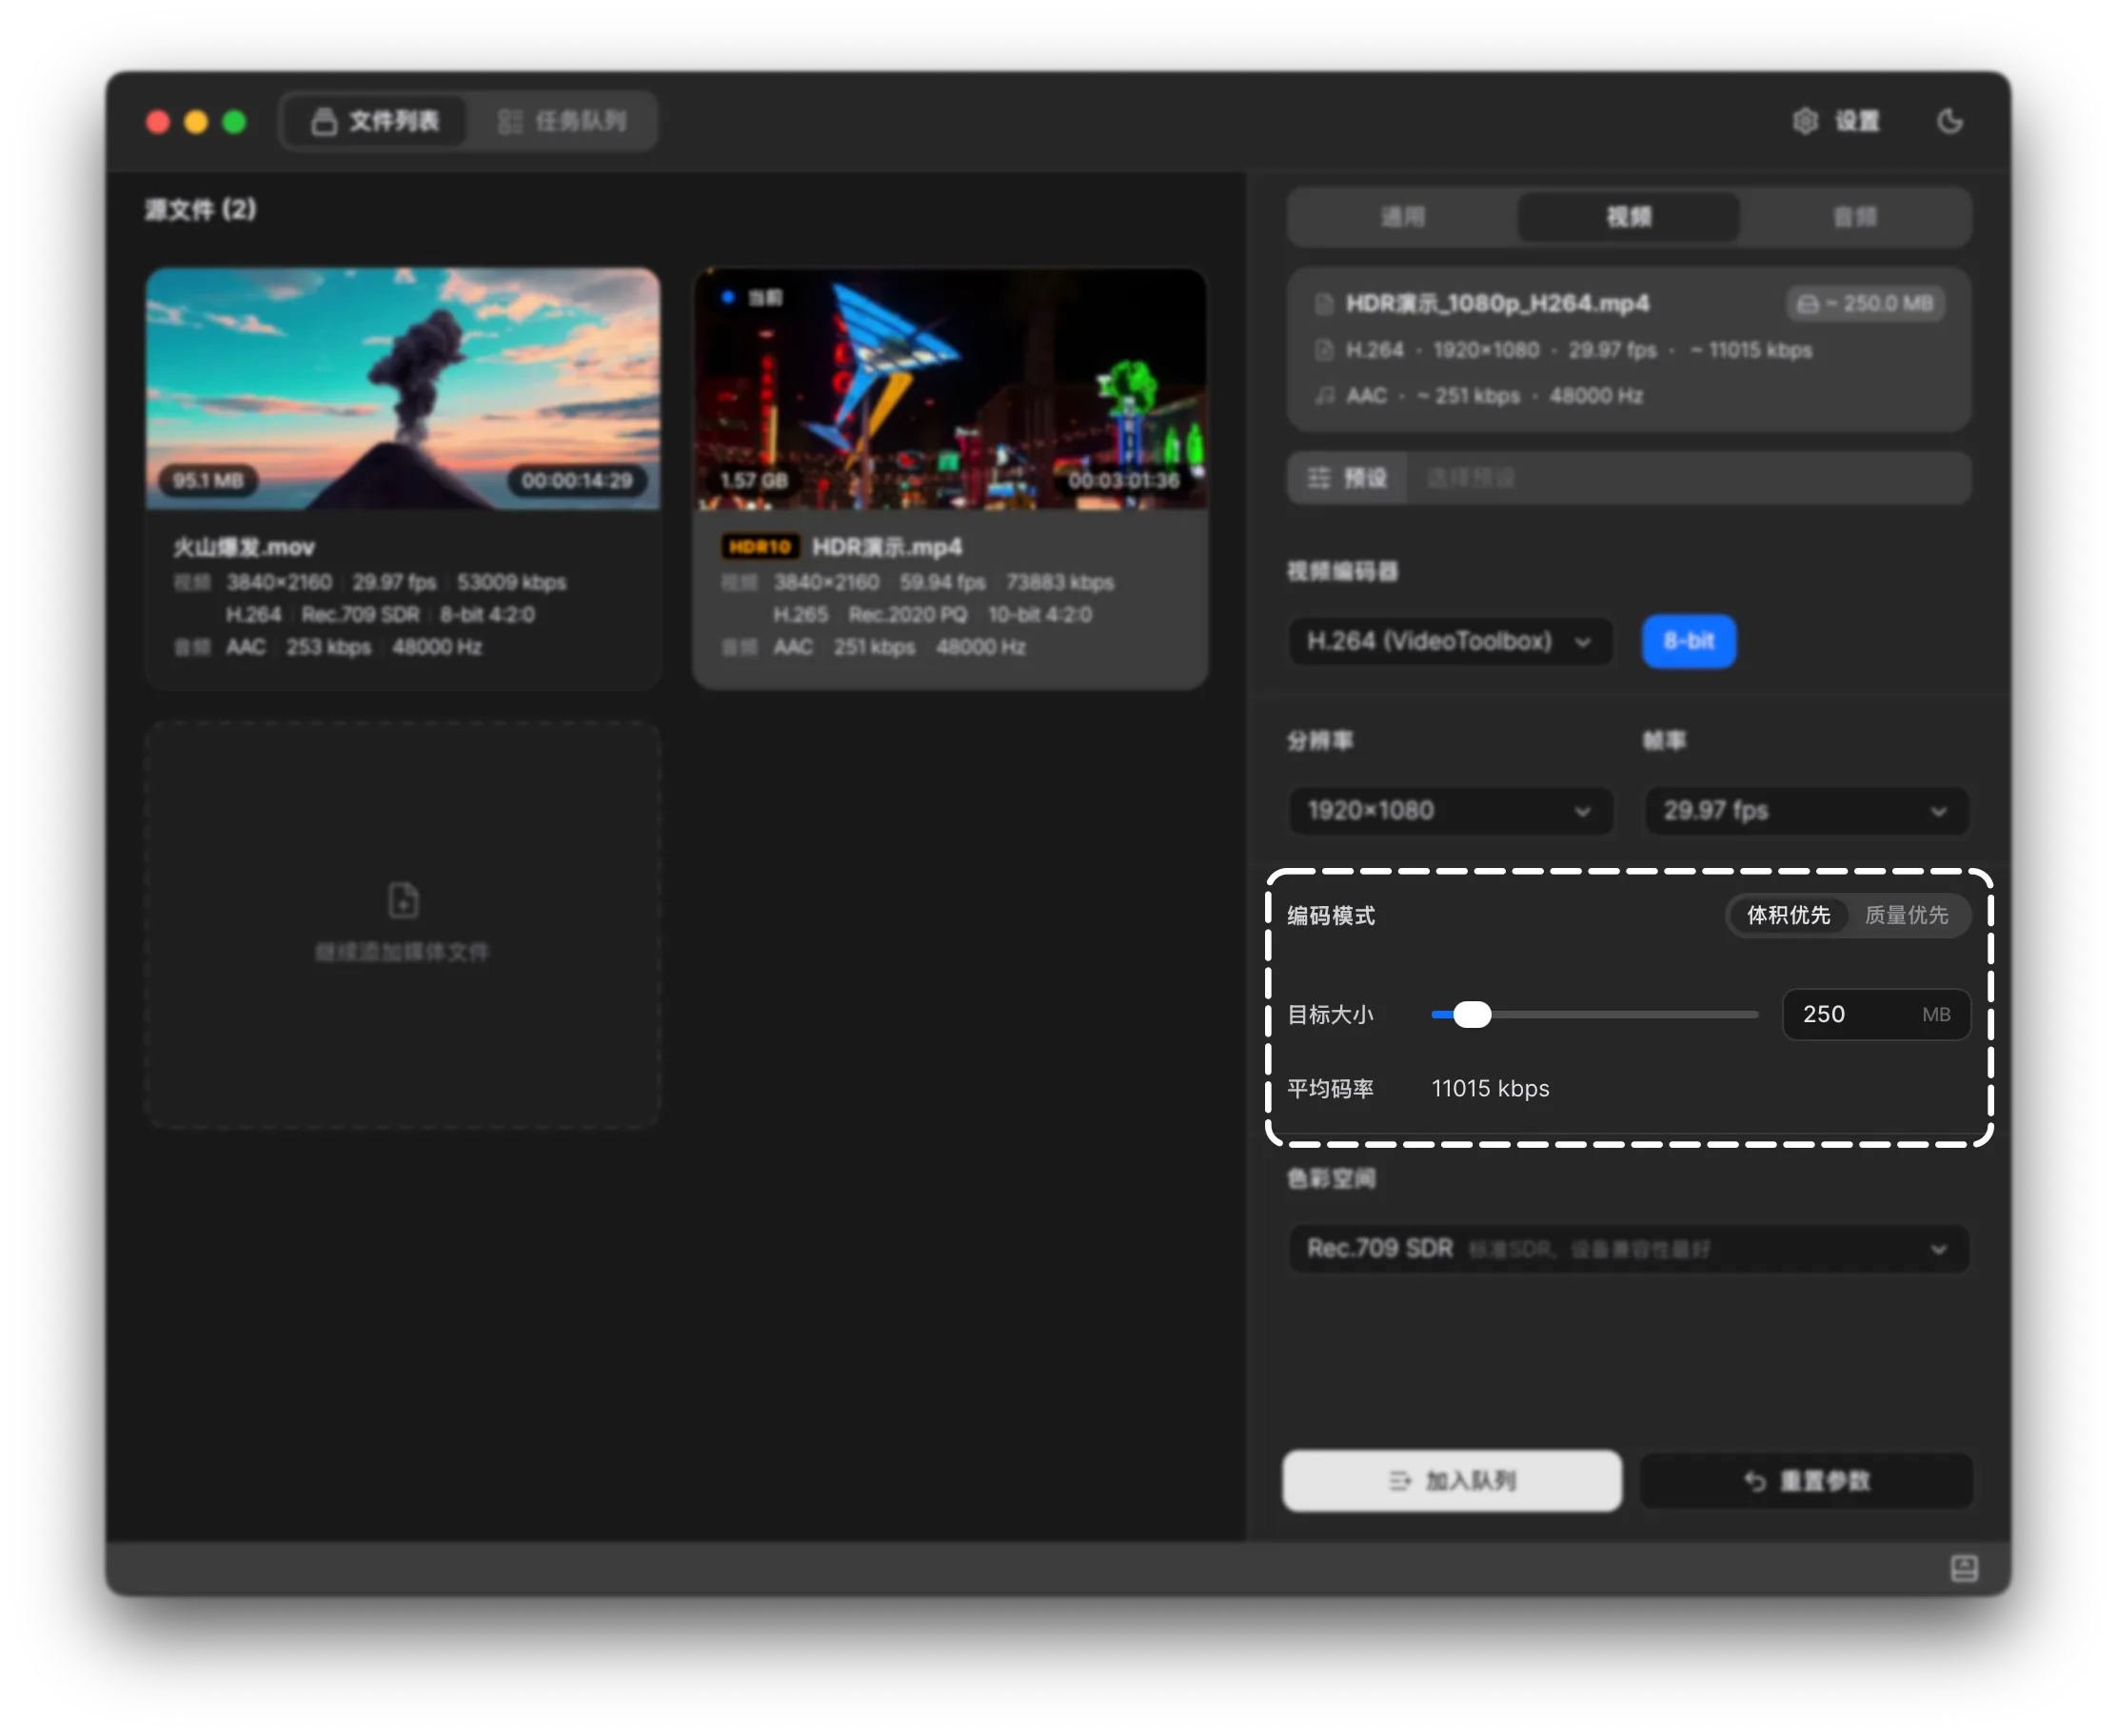Open the 29.97 fps frame rate dropdown
2117x1736 pixels.
click(x=1806, y=810)
